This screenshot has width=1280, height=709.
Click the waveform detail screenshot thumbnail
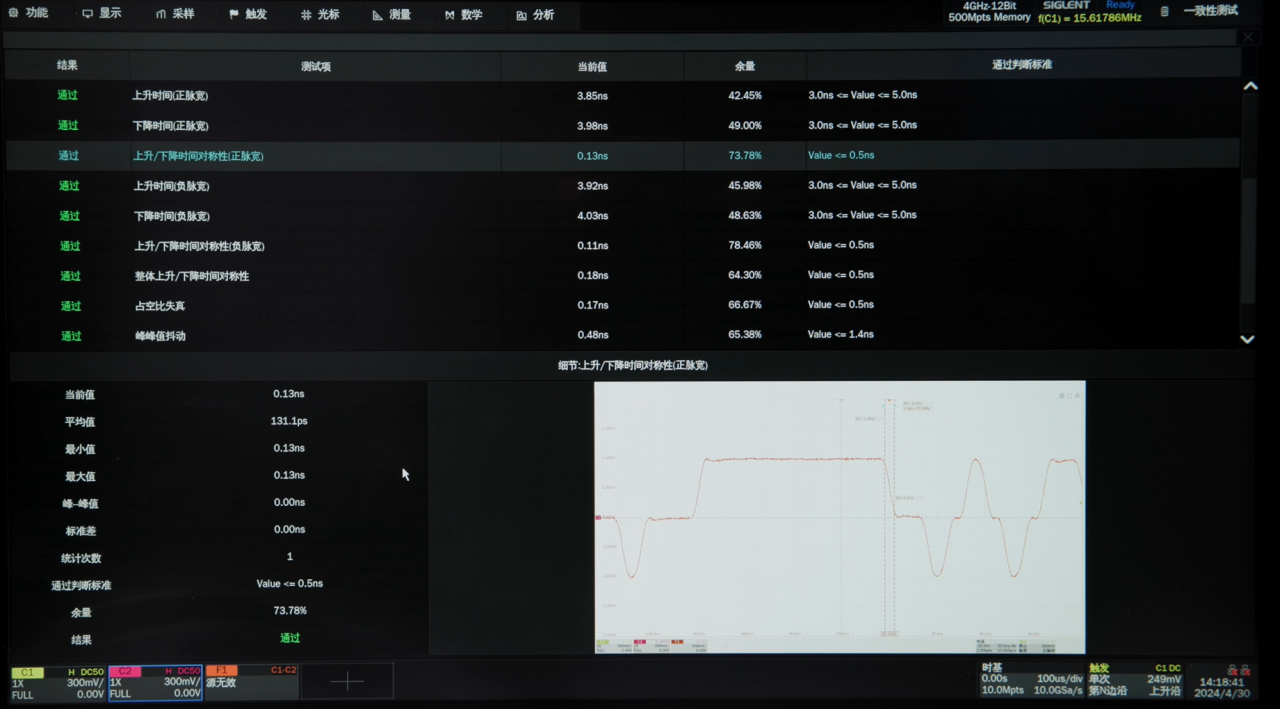point(839,517)
